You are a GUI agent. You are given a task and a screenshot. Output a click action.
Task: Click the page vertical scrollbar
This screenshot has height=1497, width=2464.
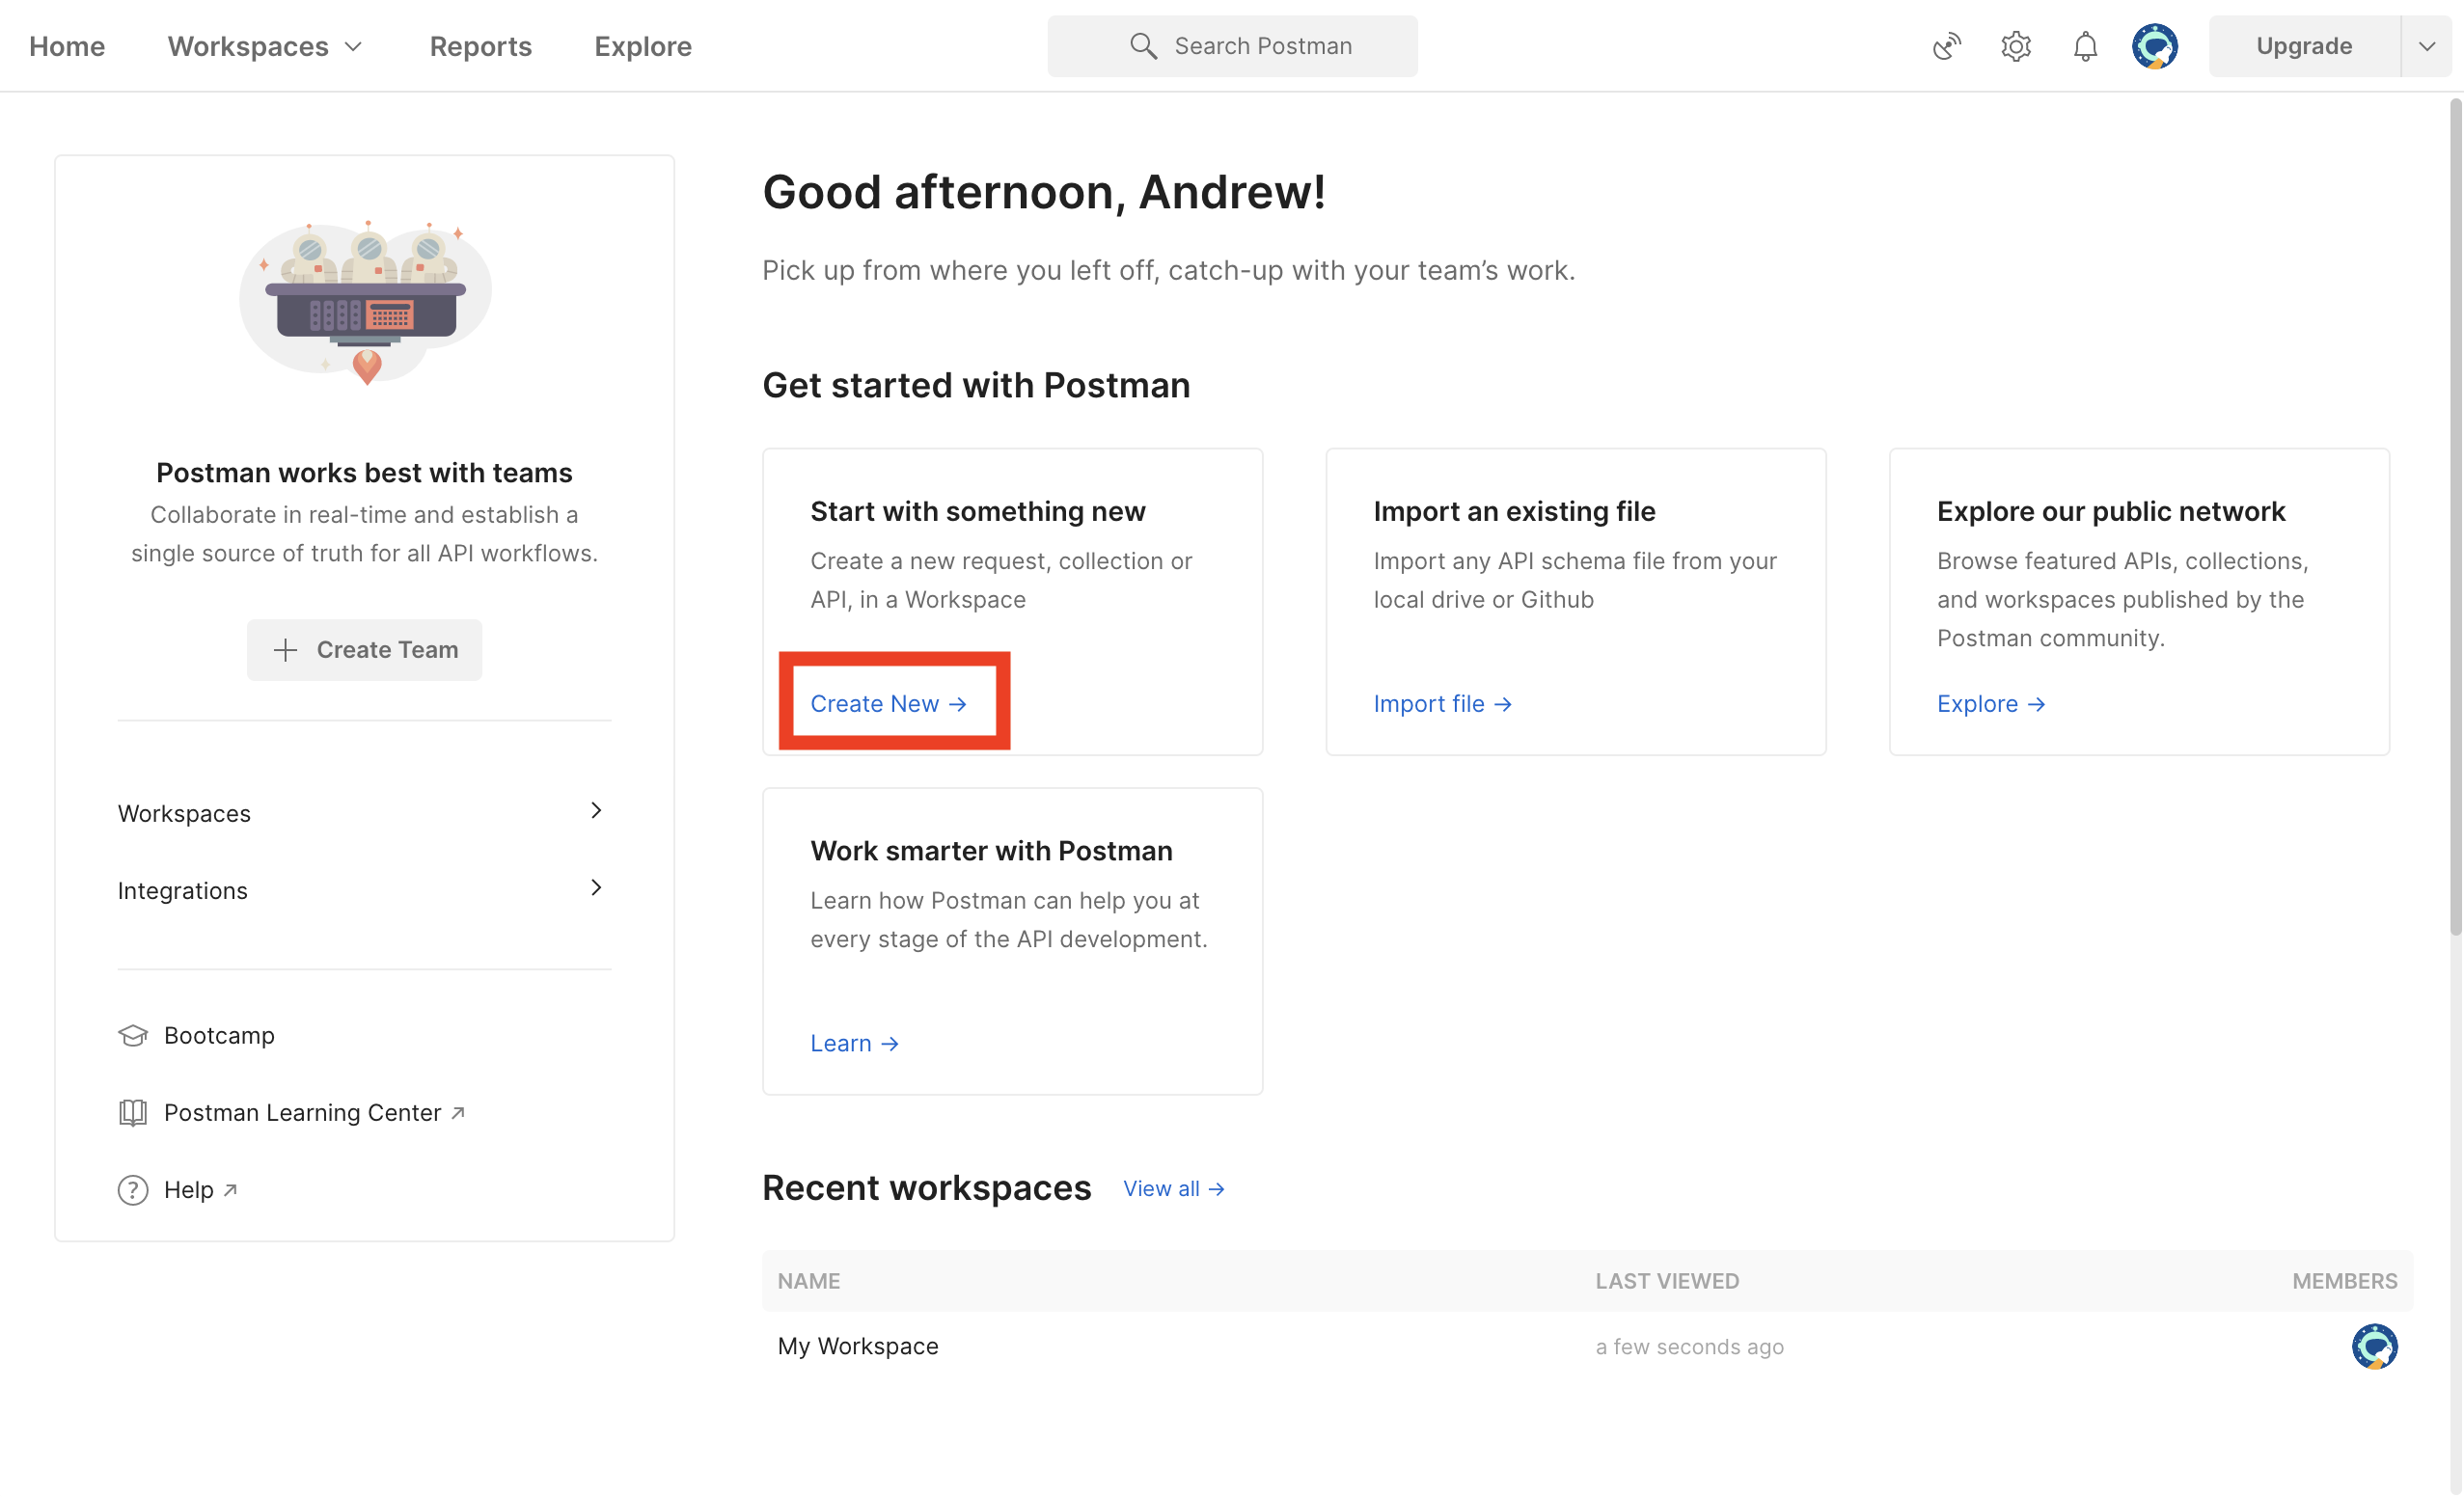[x=2455, y=517]
